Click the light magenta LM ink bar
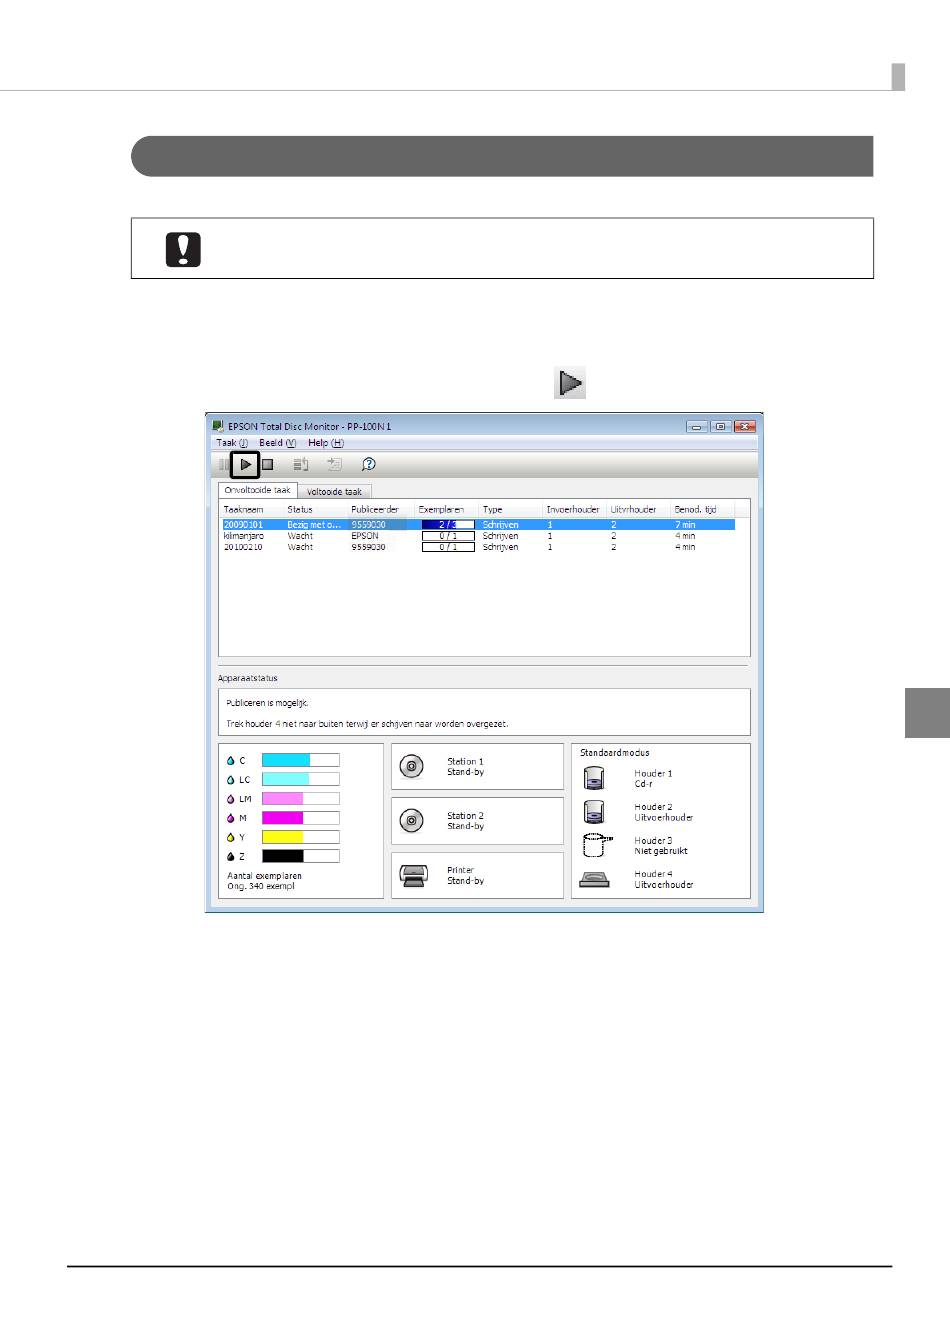Viewport: 950px width, 1344px height. click(300, 798)
